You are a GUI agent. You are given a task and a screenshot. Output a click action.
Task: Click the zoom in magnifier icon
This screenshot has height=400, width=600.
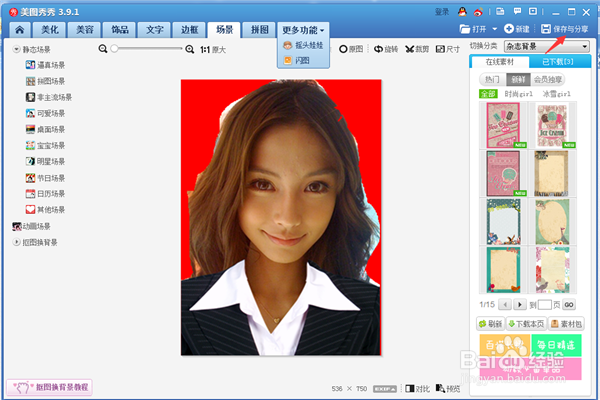click(x=189, y=49)
